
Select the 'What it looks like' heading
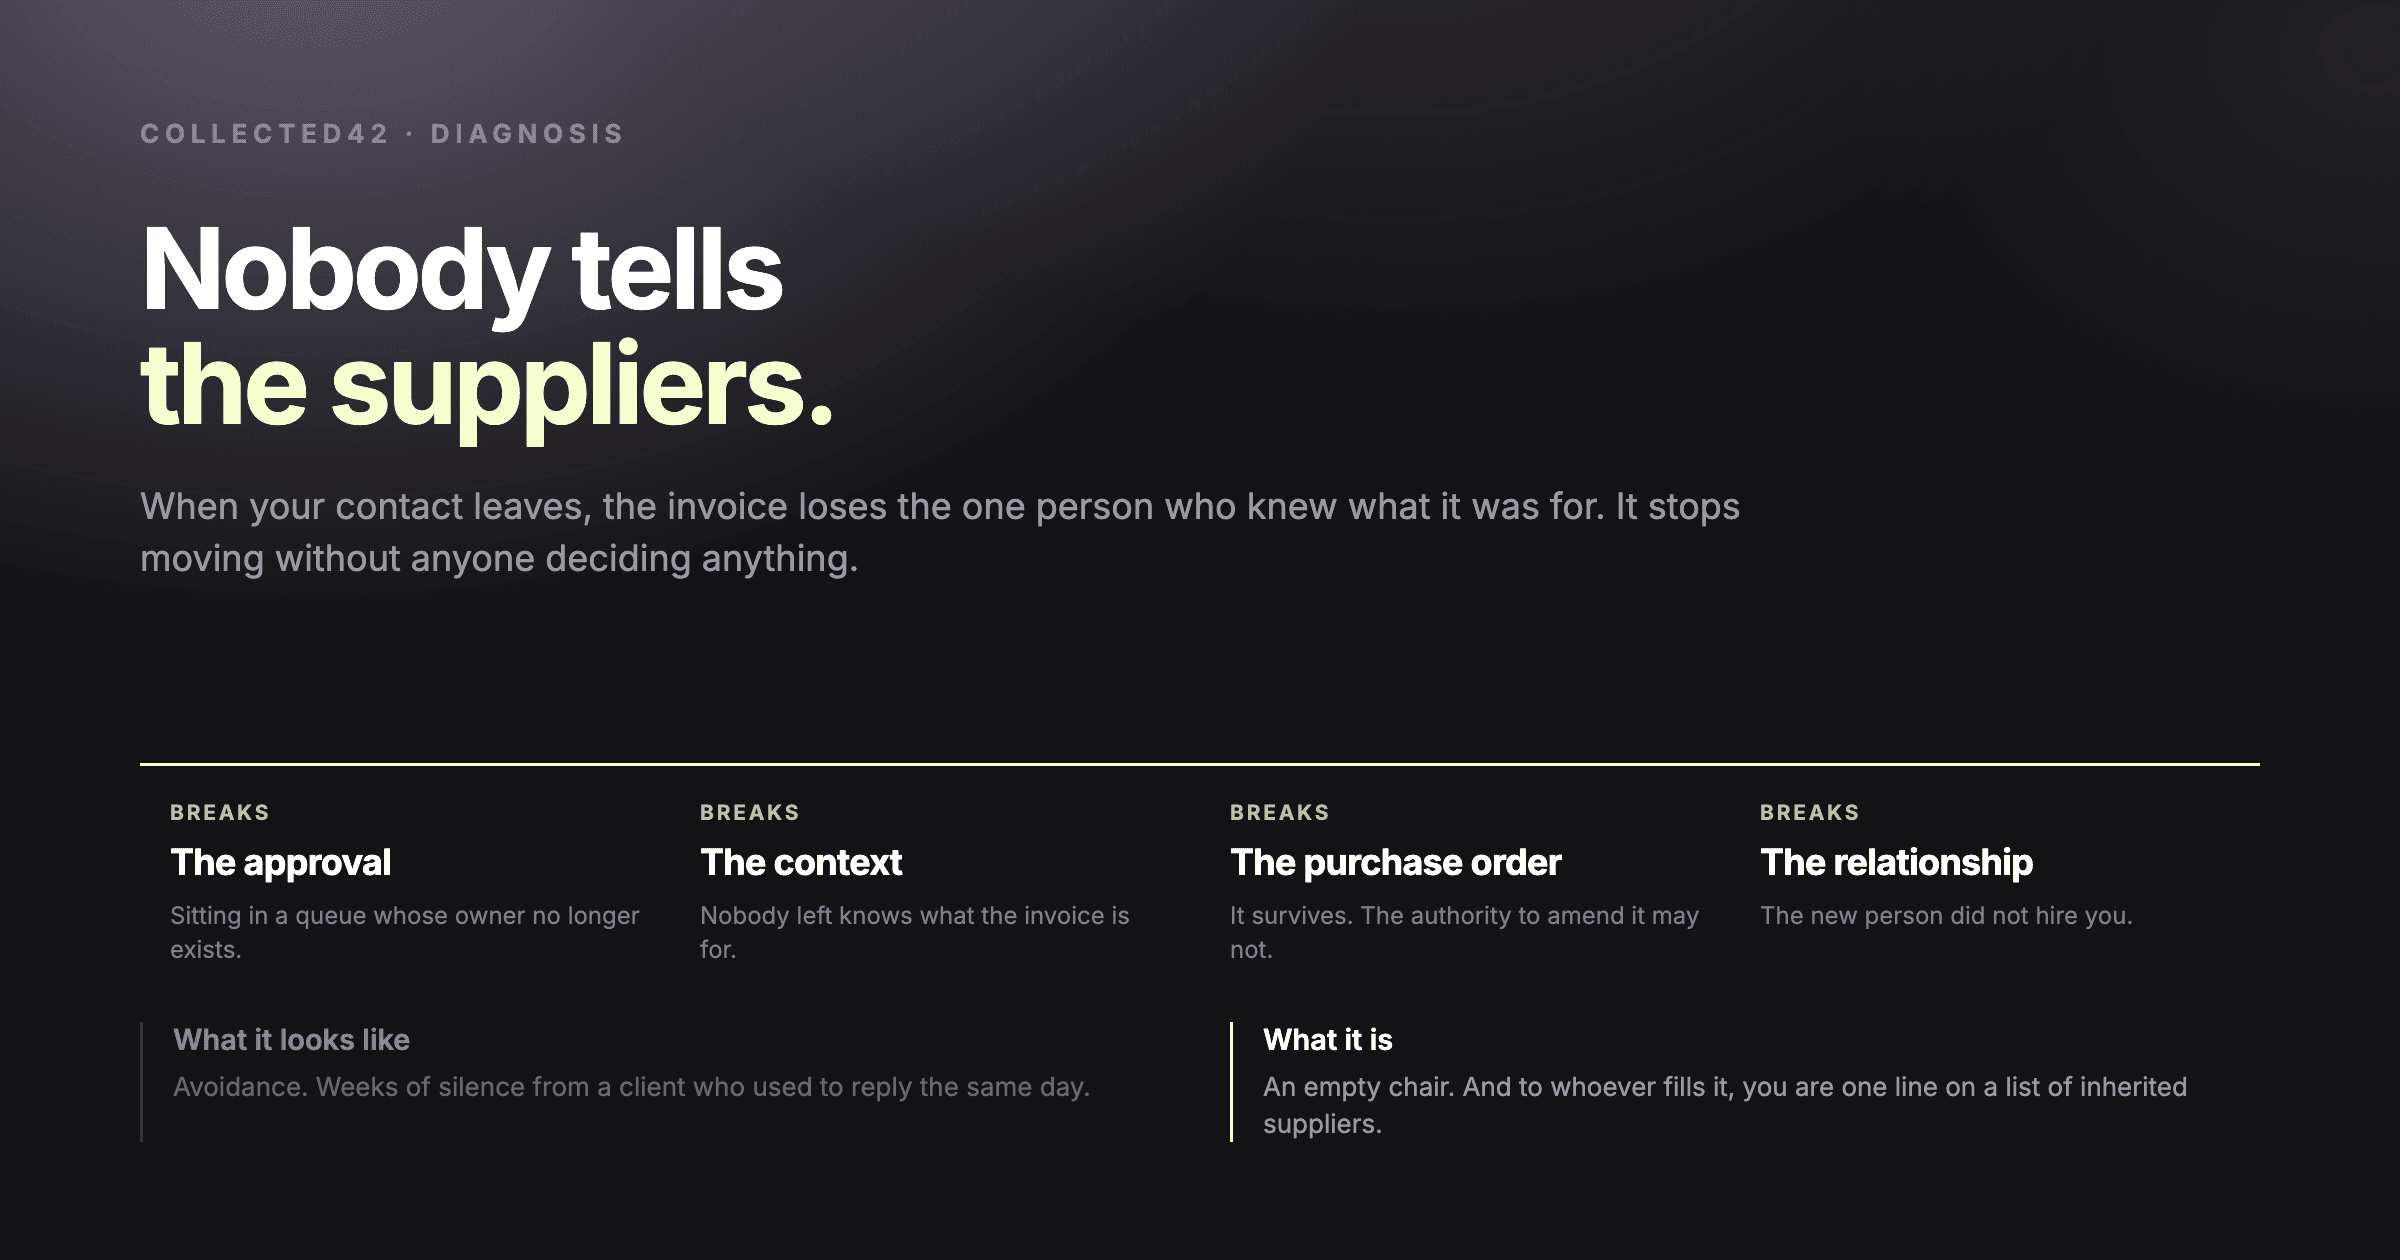(291, 1039)
